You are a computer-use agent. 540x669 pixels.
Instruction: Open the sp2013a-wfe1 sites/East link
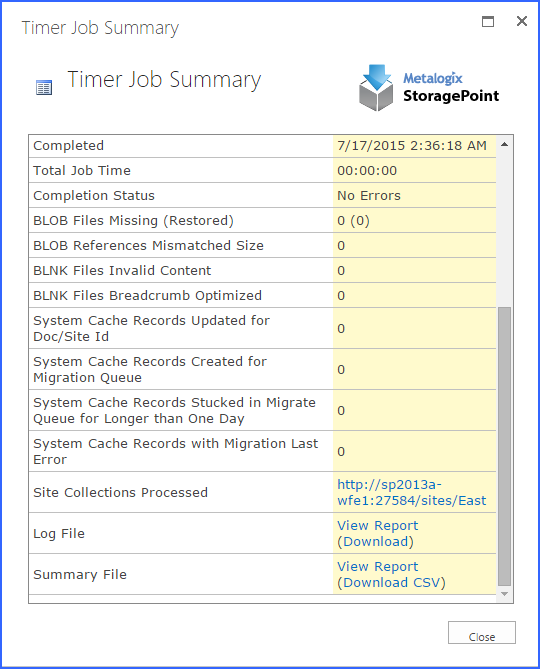[412, 492]
